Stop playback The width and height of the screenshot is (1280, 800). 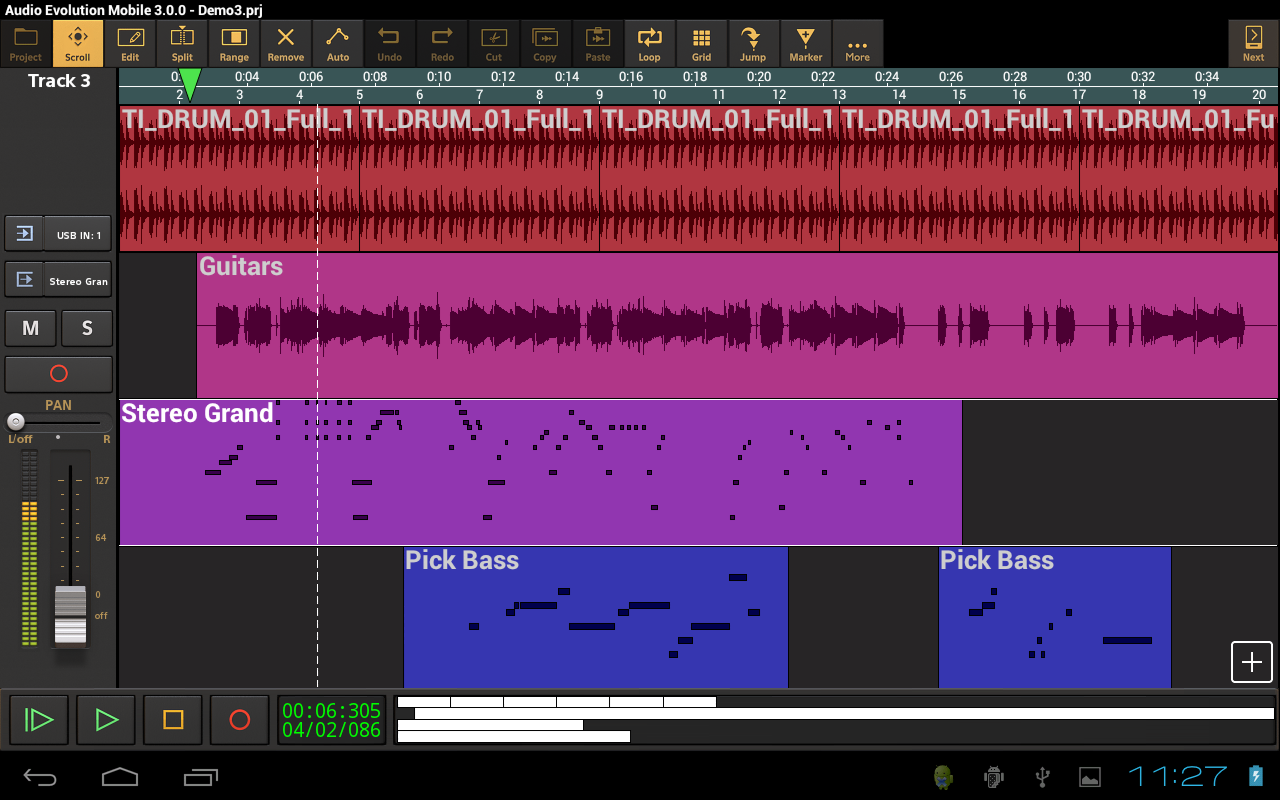click(173, 720)
